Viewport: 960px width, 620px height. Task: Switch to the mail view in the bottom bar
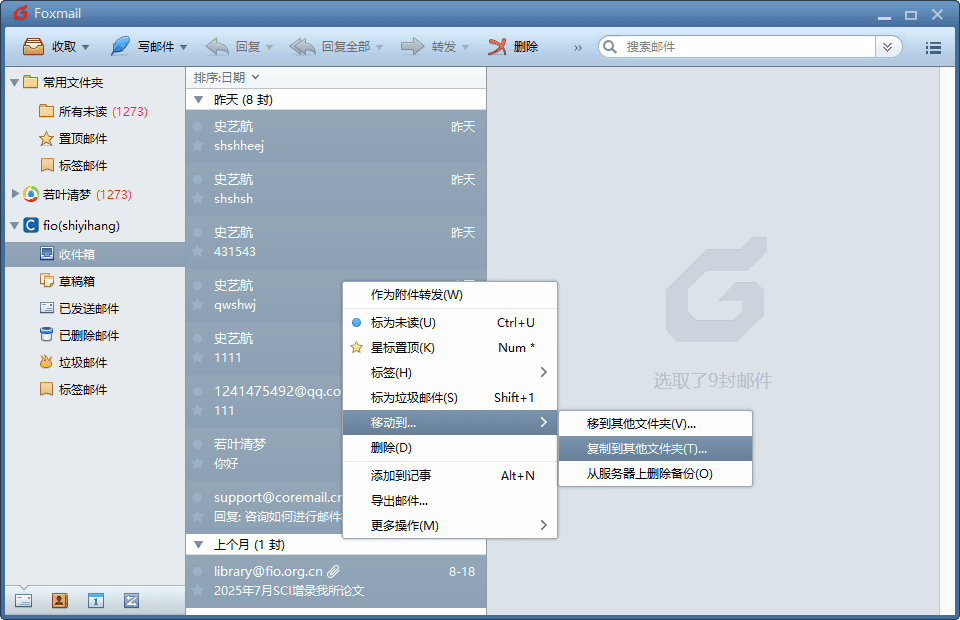coord(24,600)
